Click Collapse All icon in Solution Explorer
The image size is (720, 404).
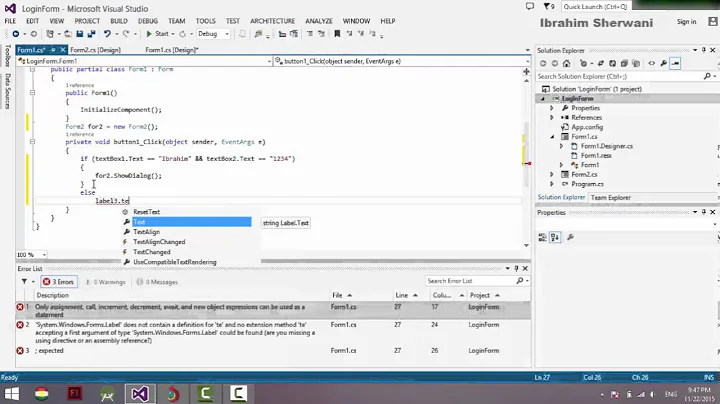pyautogui.click(x=624, y=63)
